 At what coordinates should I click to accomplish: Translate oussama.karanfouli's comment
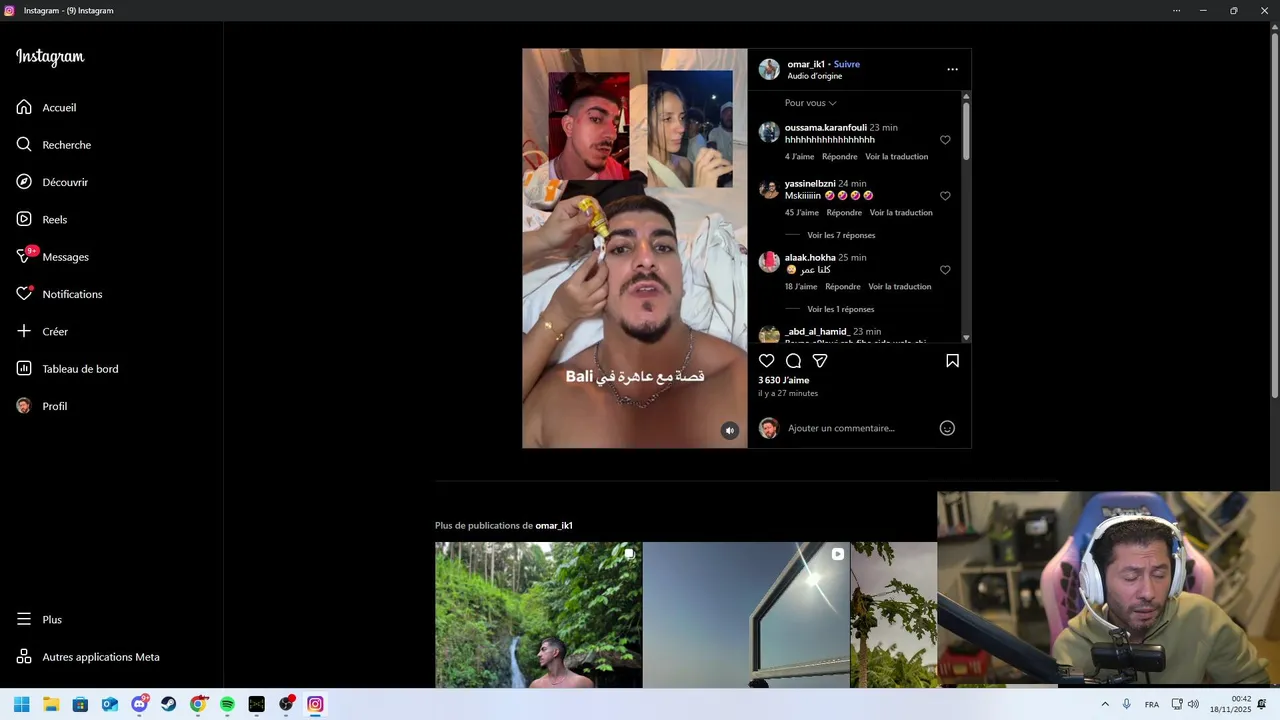897,157
